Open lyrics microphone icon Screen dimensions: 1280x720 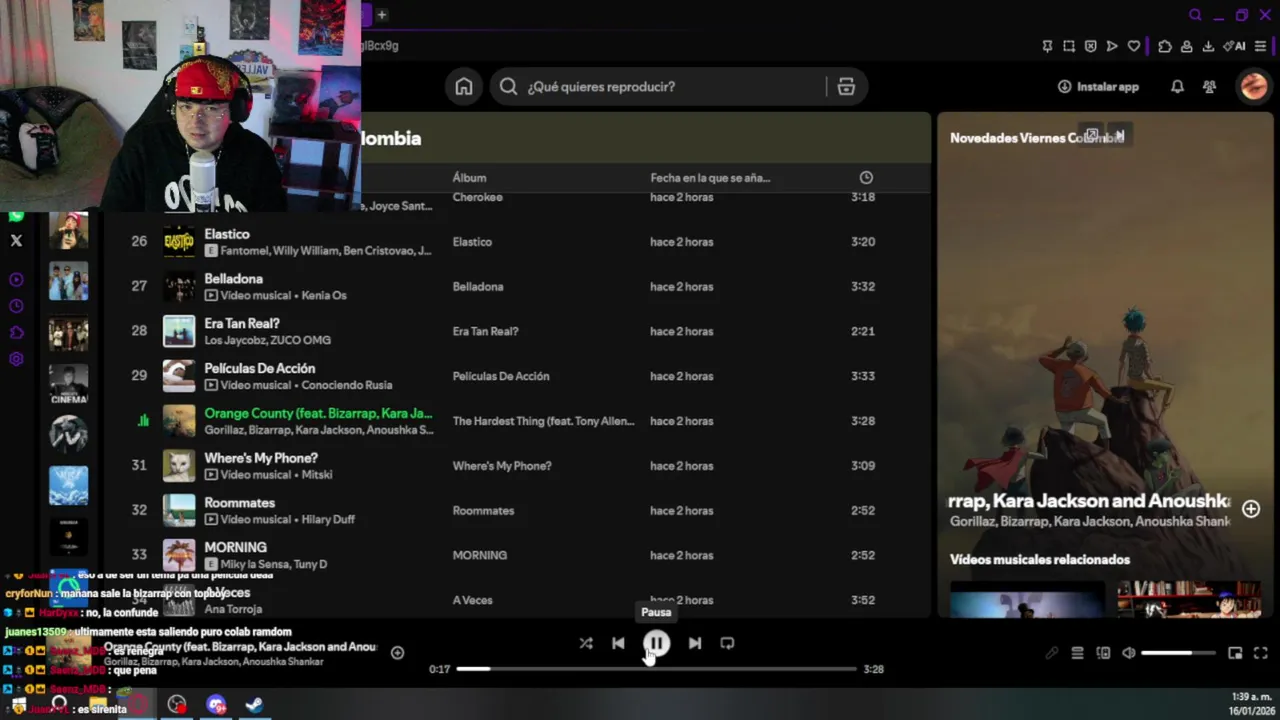click(1052, 653)
